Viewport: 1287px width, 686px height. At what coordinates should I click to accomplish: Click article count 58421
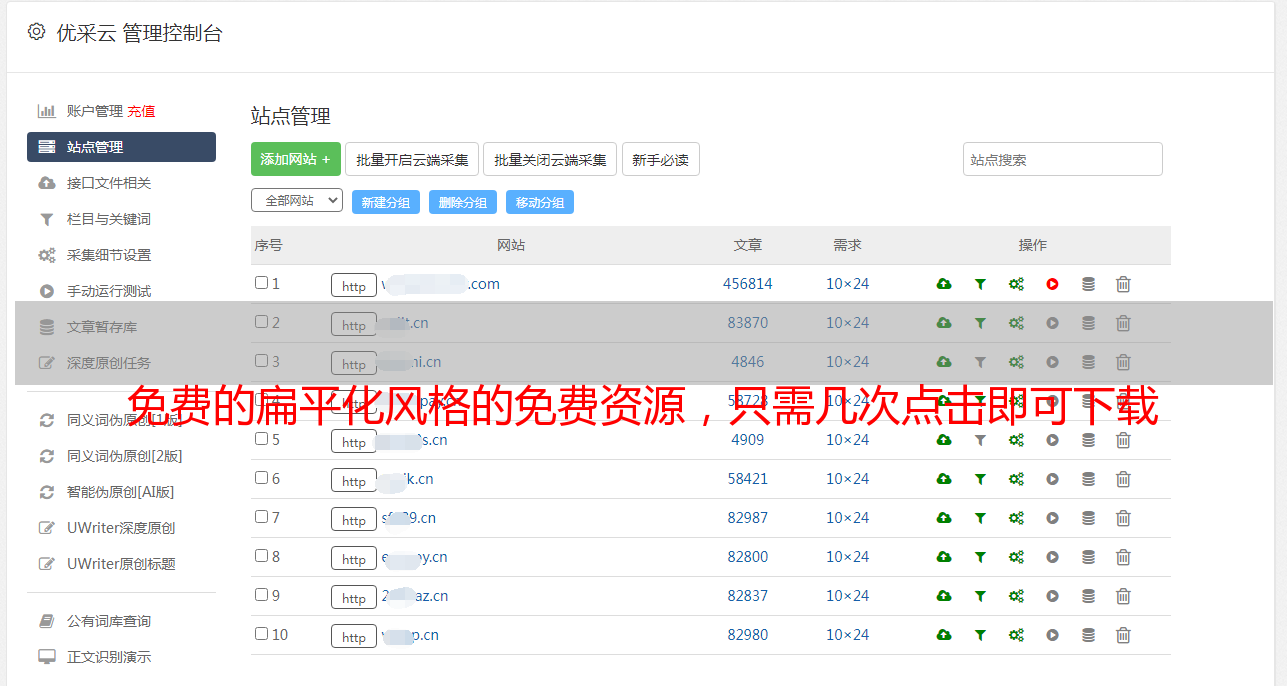tap(748, 479)
